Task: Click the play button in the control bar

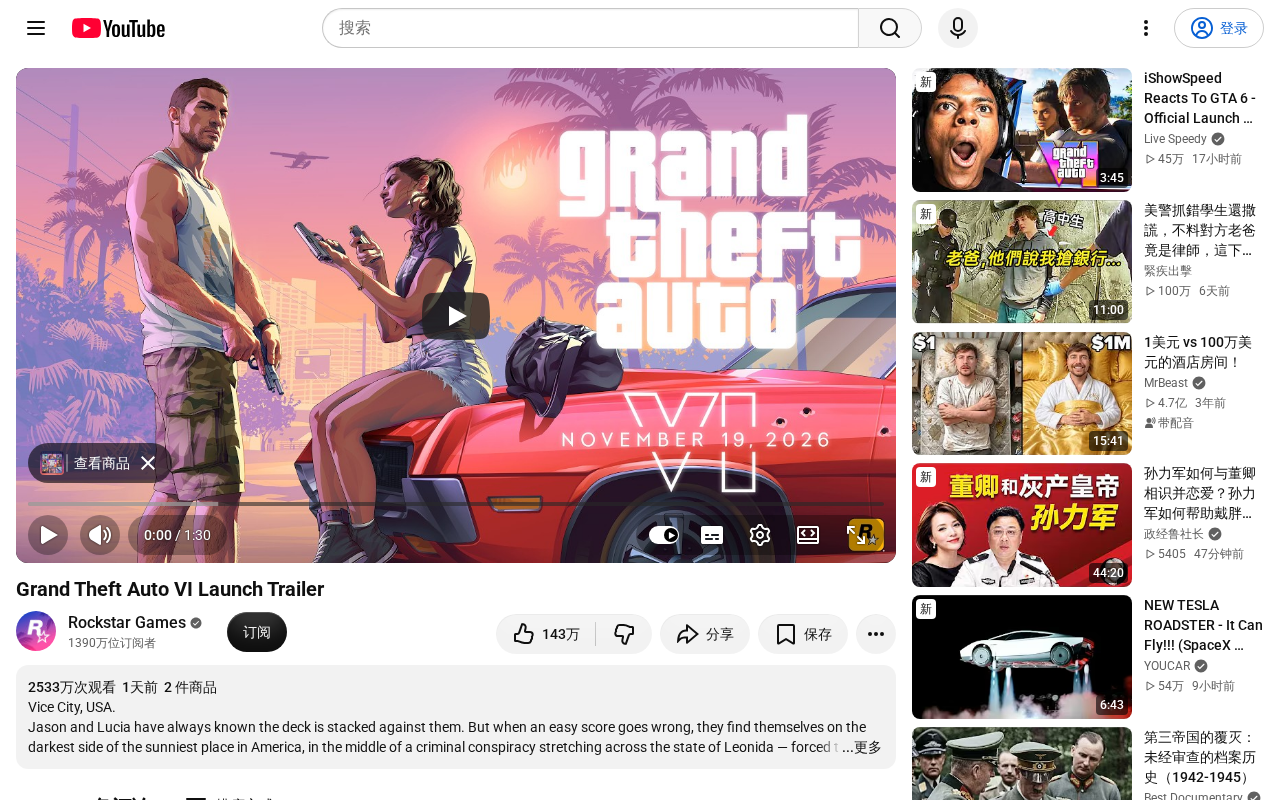Action: (x=48, y=535)
